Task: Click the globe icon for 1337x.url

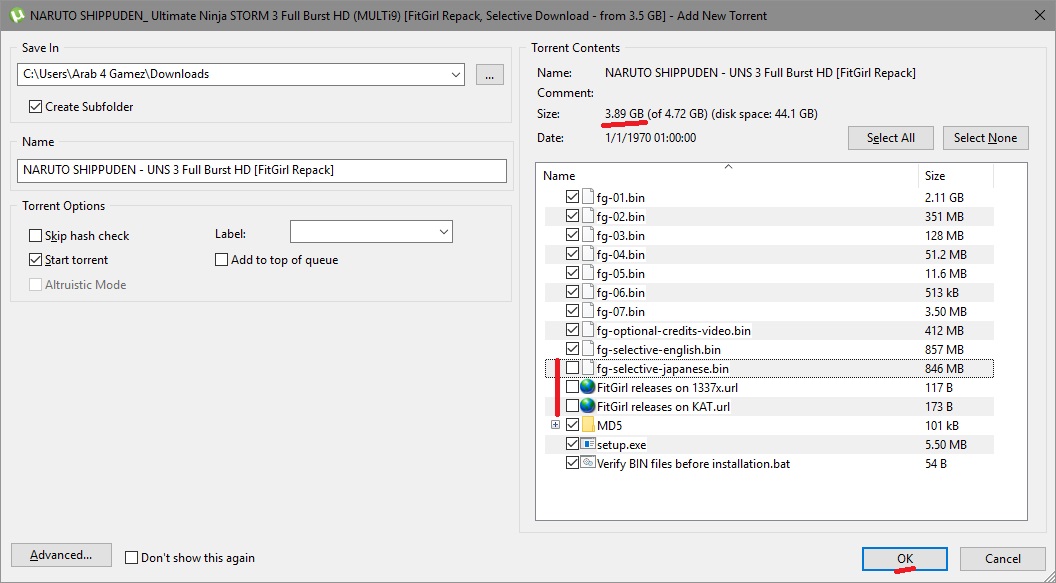Action: click(587, 387)
